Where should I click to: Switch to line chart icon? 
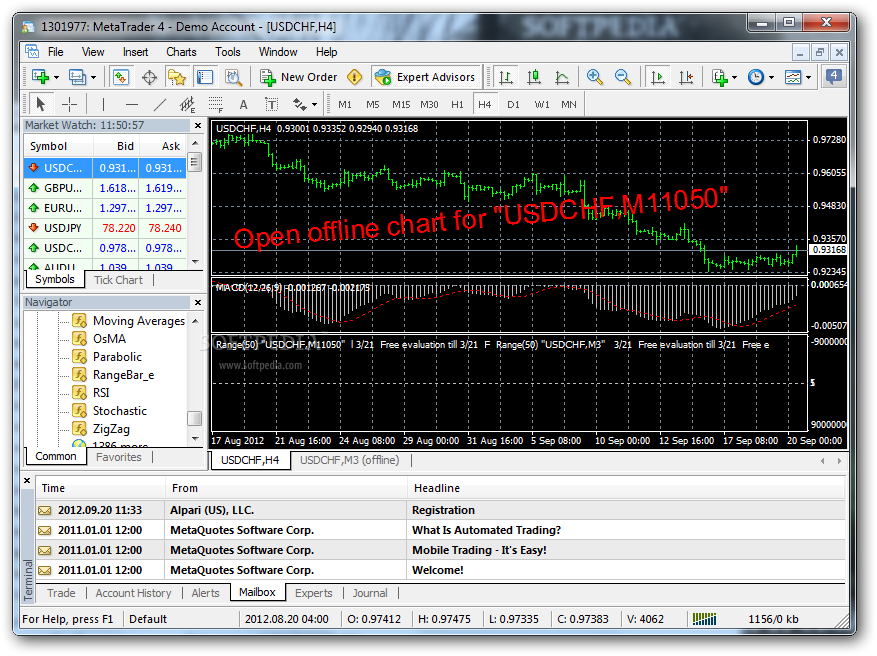point(562,77)
